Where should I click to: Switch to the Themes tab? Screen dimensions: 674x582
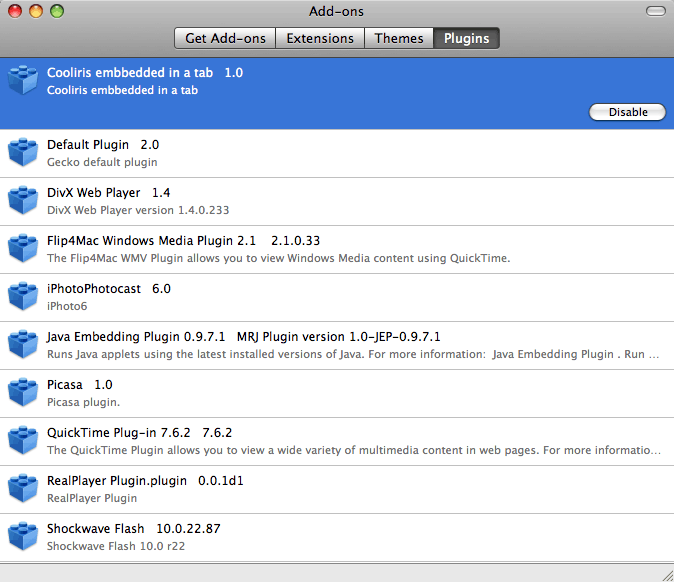tap(399, 38)
